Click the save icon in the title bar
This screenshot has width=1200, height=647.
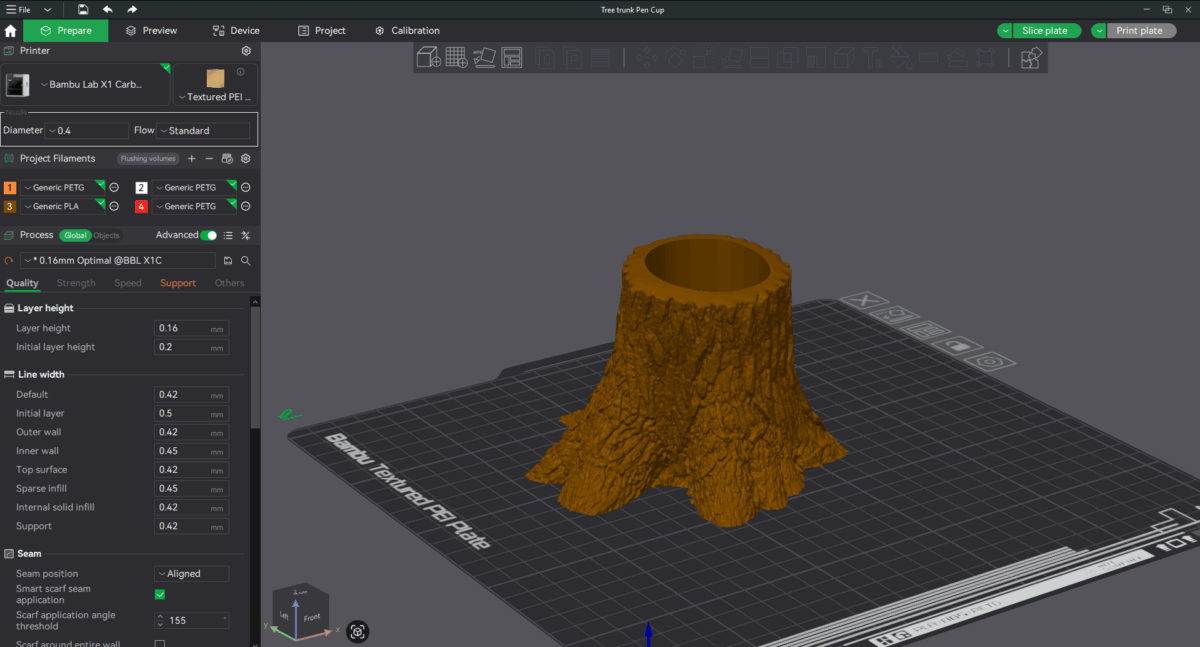pyautogui.click(x=83, y=9)
